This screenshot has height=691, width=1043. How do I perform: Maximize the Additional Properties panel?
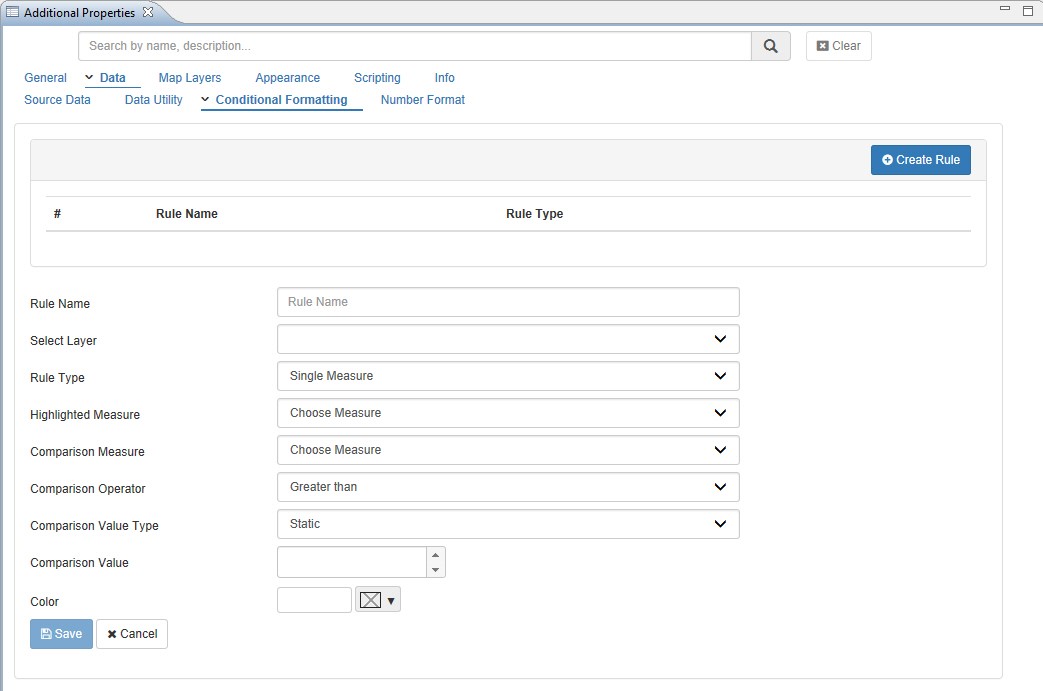coord(1027,10)
